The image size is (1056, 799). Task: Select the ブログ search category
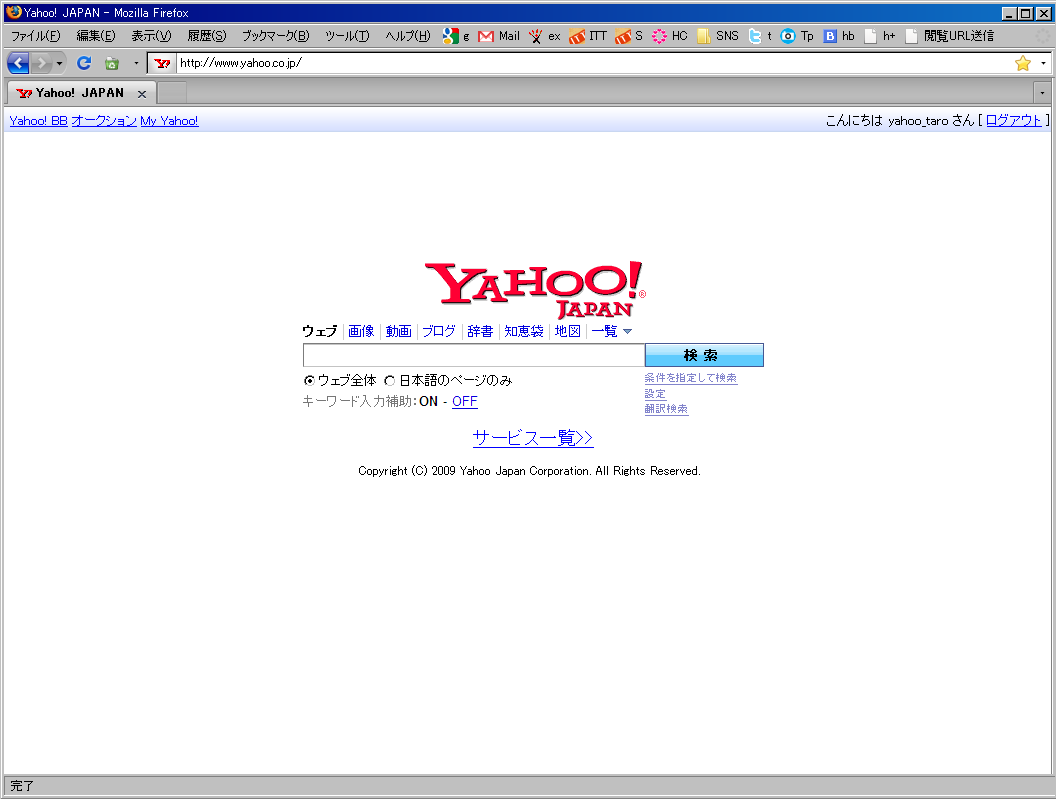click(x=438, y=331)
